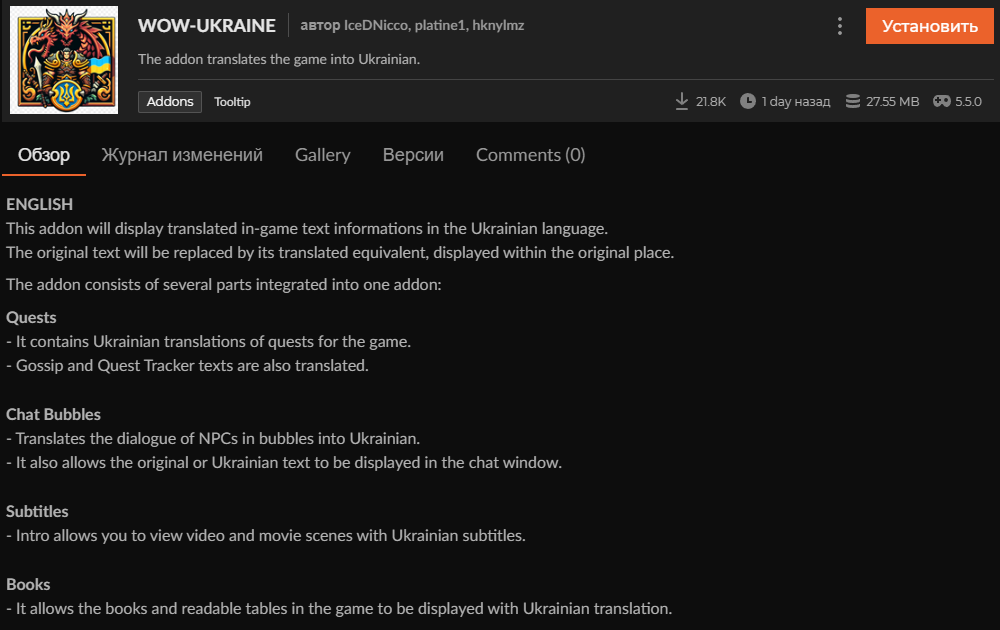
Task: Click line 'The original text will be replaced'
Action: 340,253
